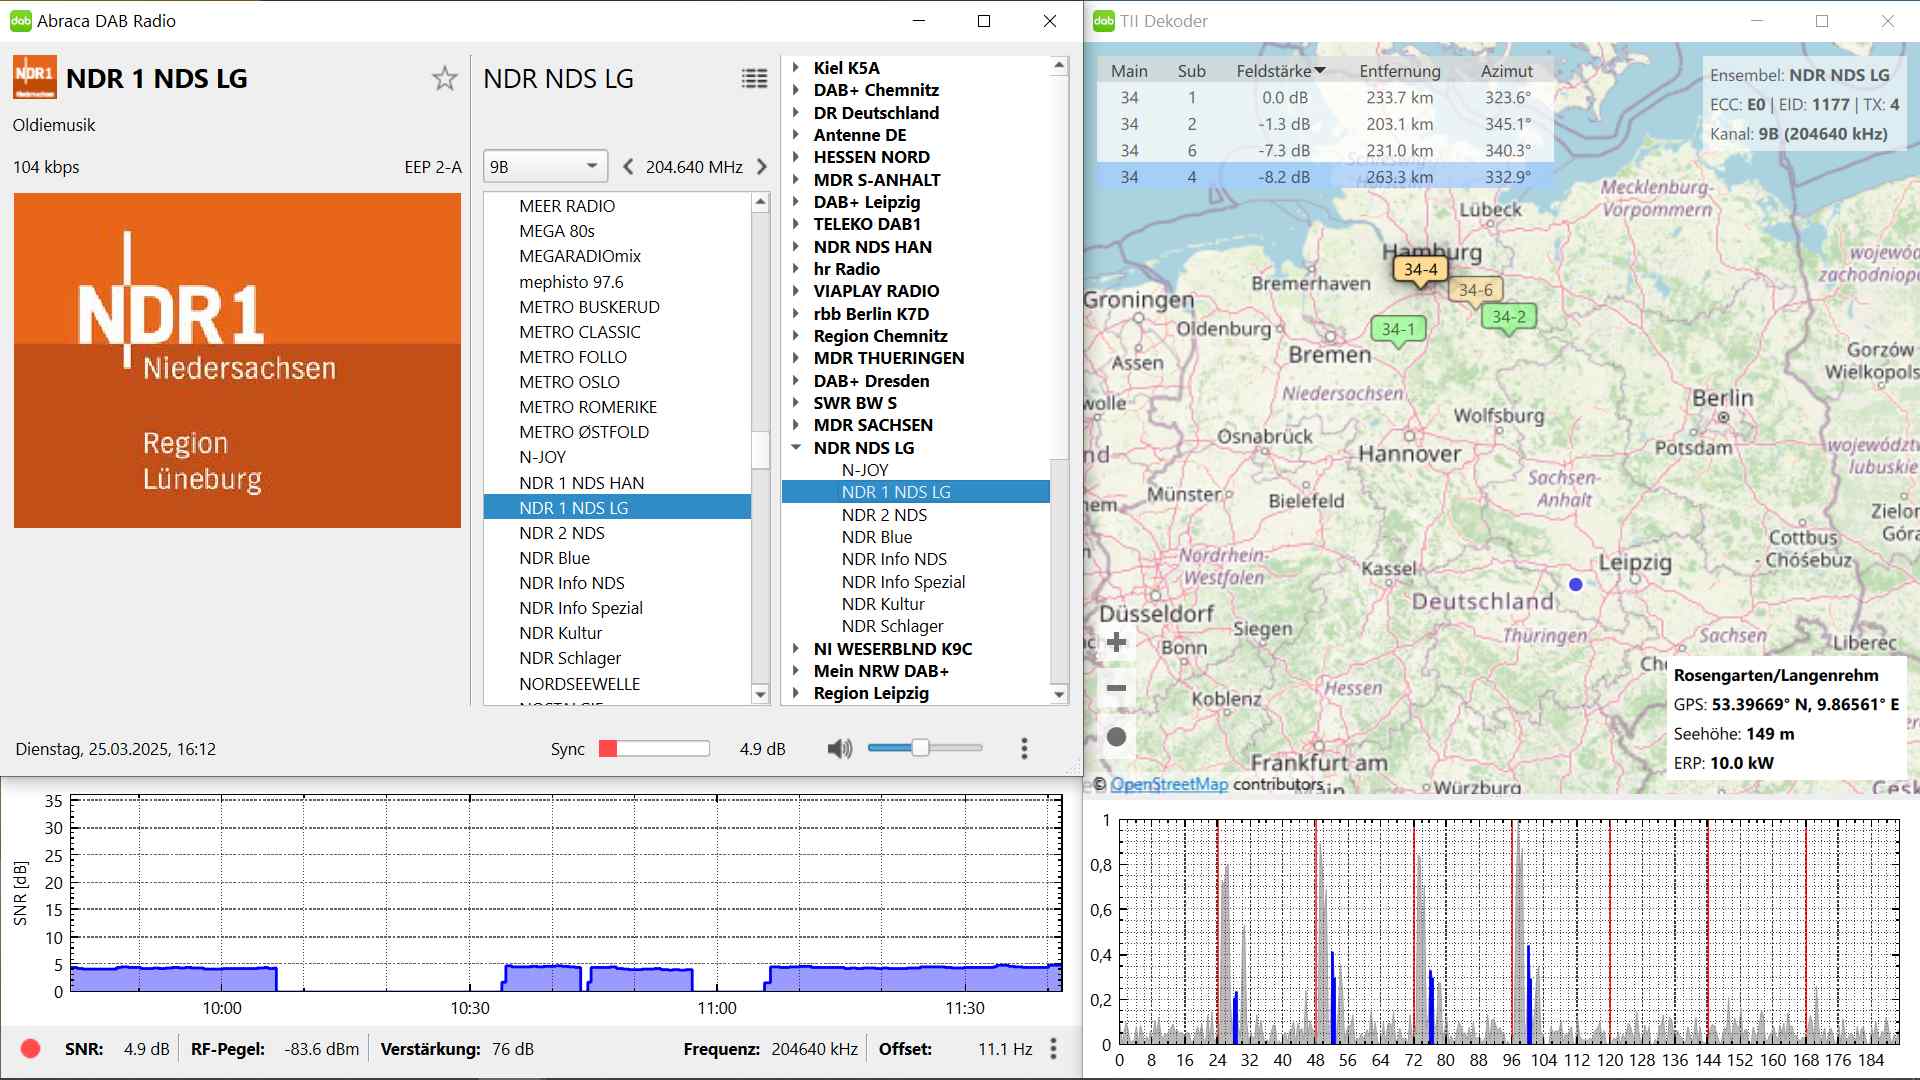Open the OpenStreetMap link

click(1169, 784)
